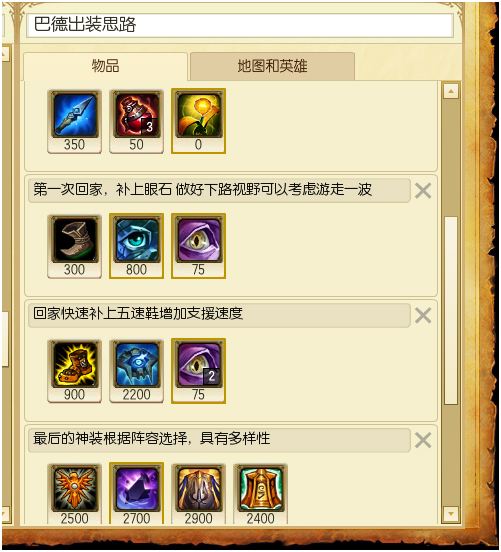The width and height of the screenshot is (501, 552).
Task: Click the brown boots item costing 300
Action: tap(74, 246)
